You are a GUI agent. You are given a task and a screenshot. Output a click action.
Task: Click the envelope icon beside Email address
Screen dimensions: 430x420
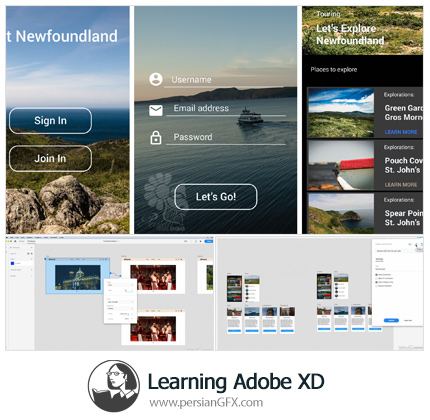point(156,110)
